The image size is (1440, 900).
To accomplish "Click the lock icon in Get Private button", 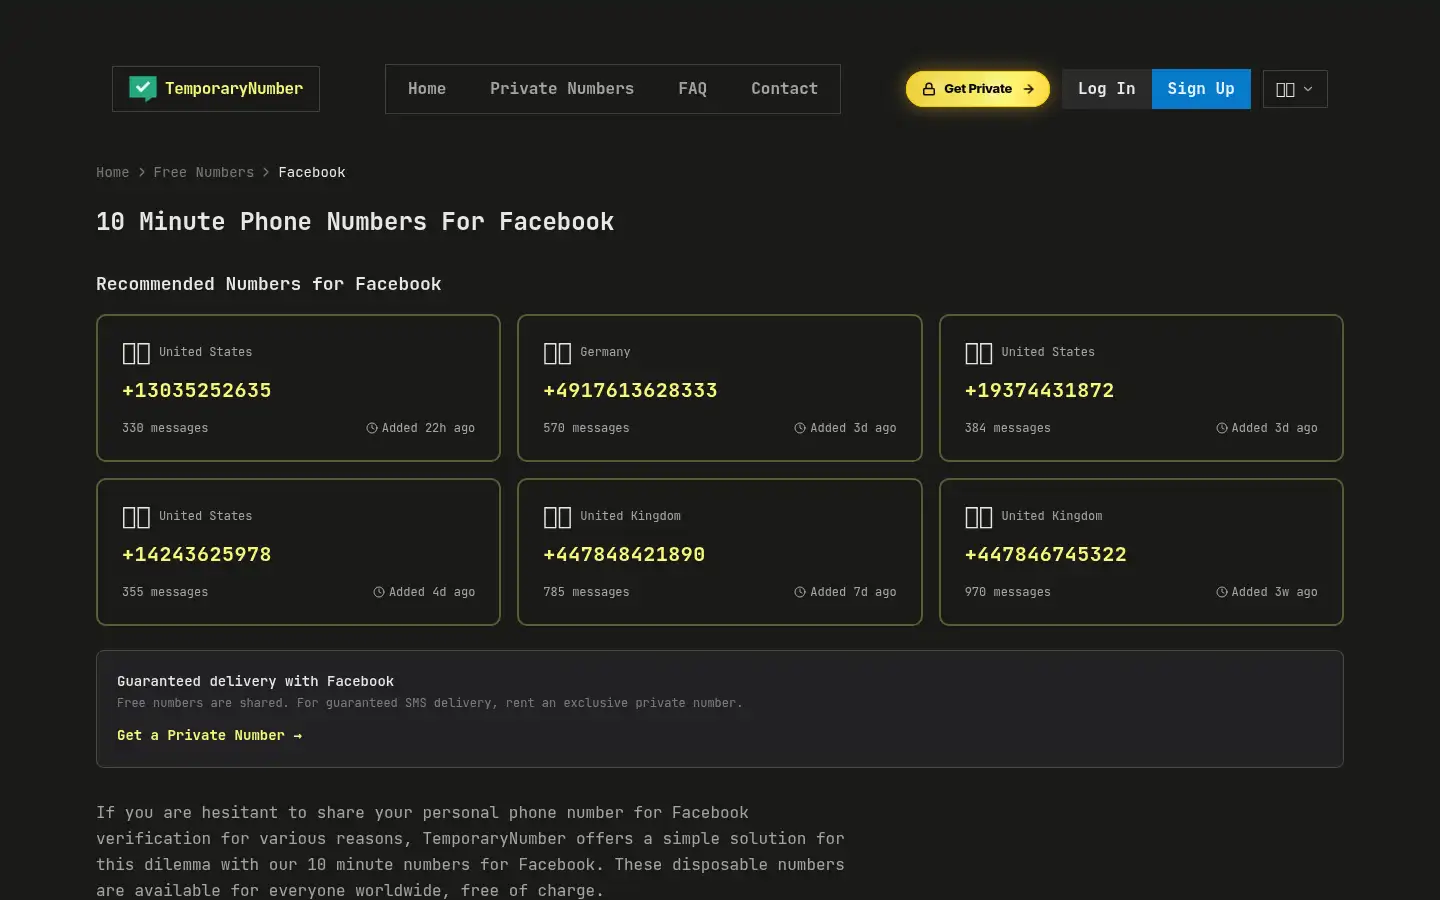I will [929, 89].
